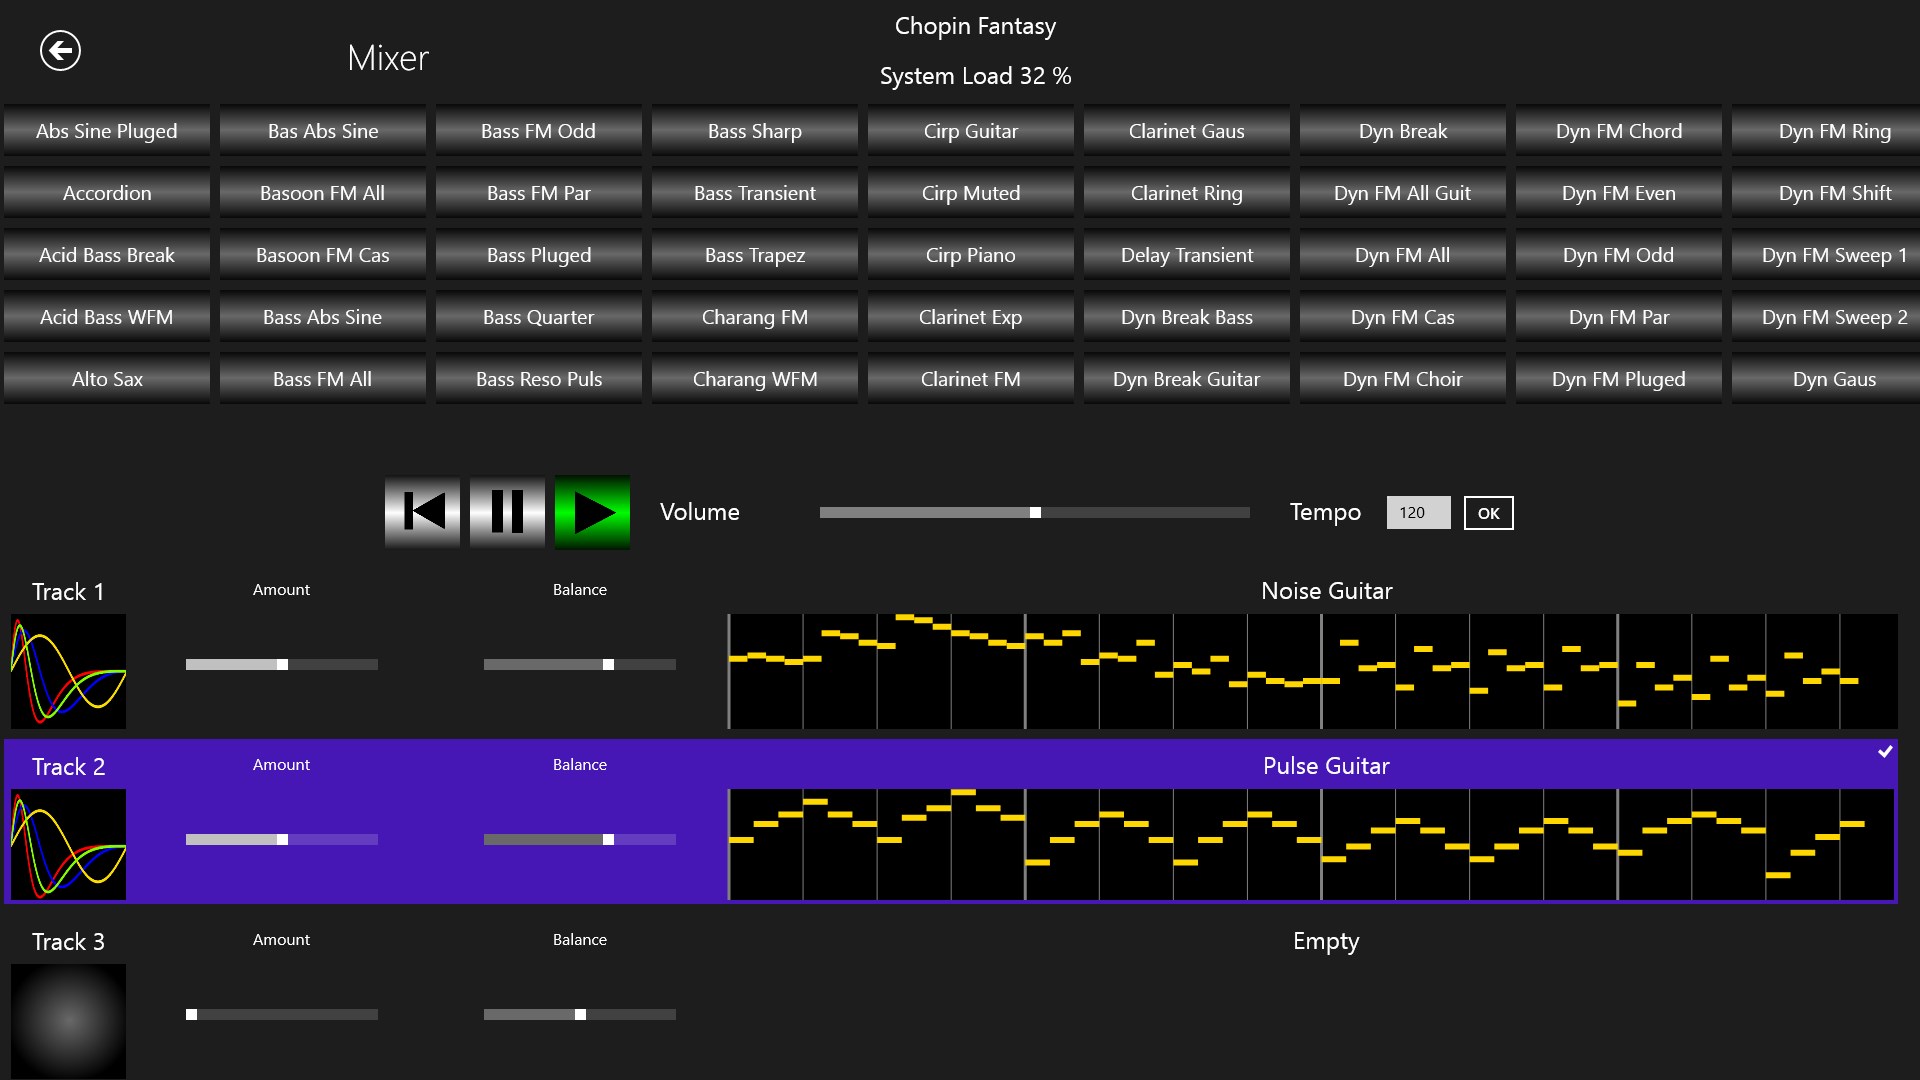Choose the Dyn FM Choir instrument

coord(1402,379)
